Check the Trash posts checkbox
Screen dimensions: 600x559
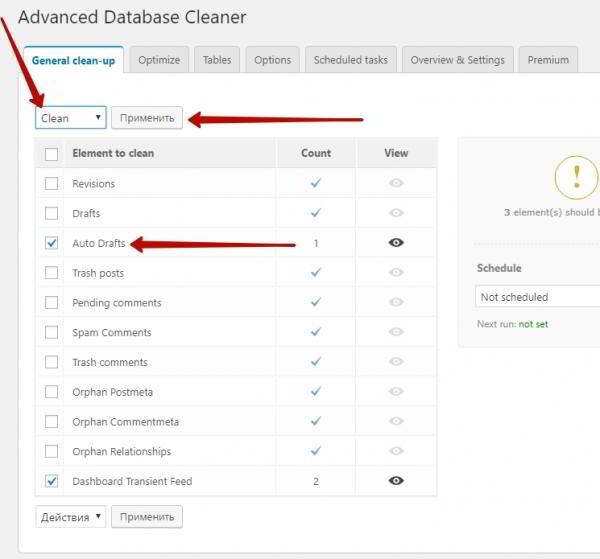click(51, 273)
